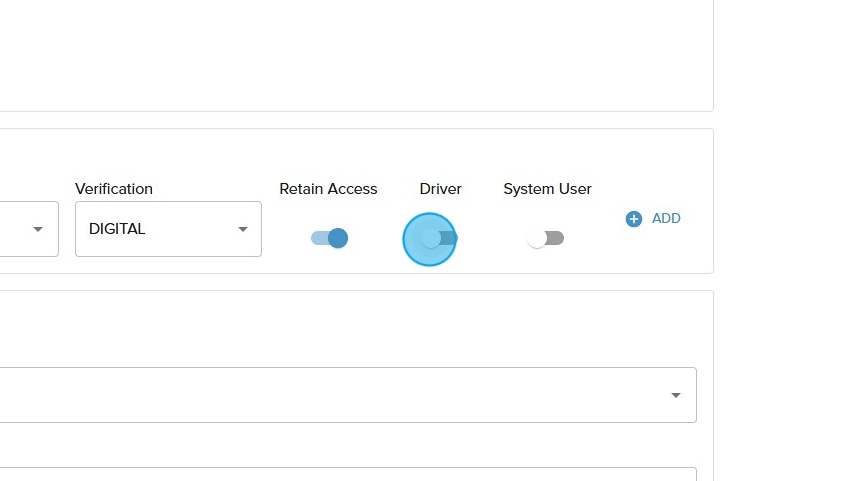Click the Verification field label
Image resolution: width=860 pixels, height=481 pixels.
[114, 189]
